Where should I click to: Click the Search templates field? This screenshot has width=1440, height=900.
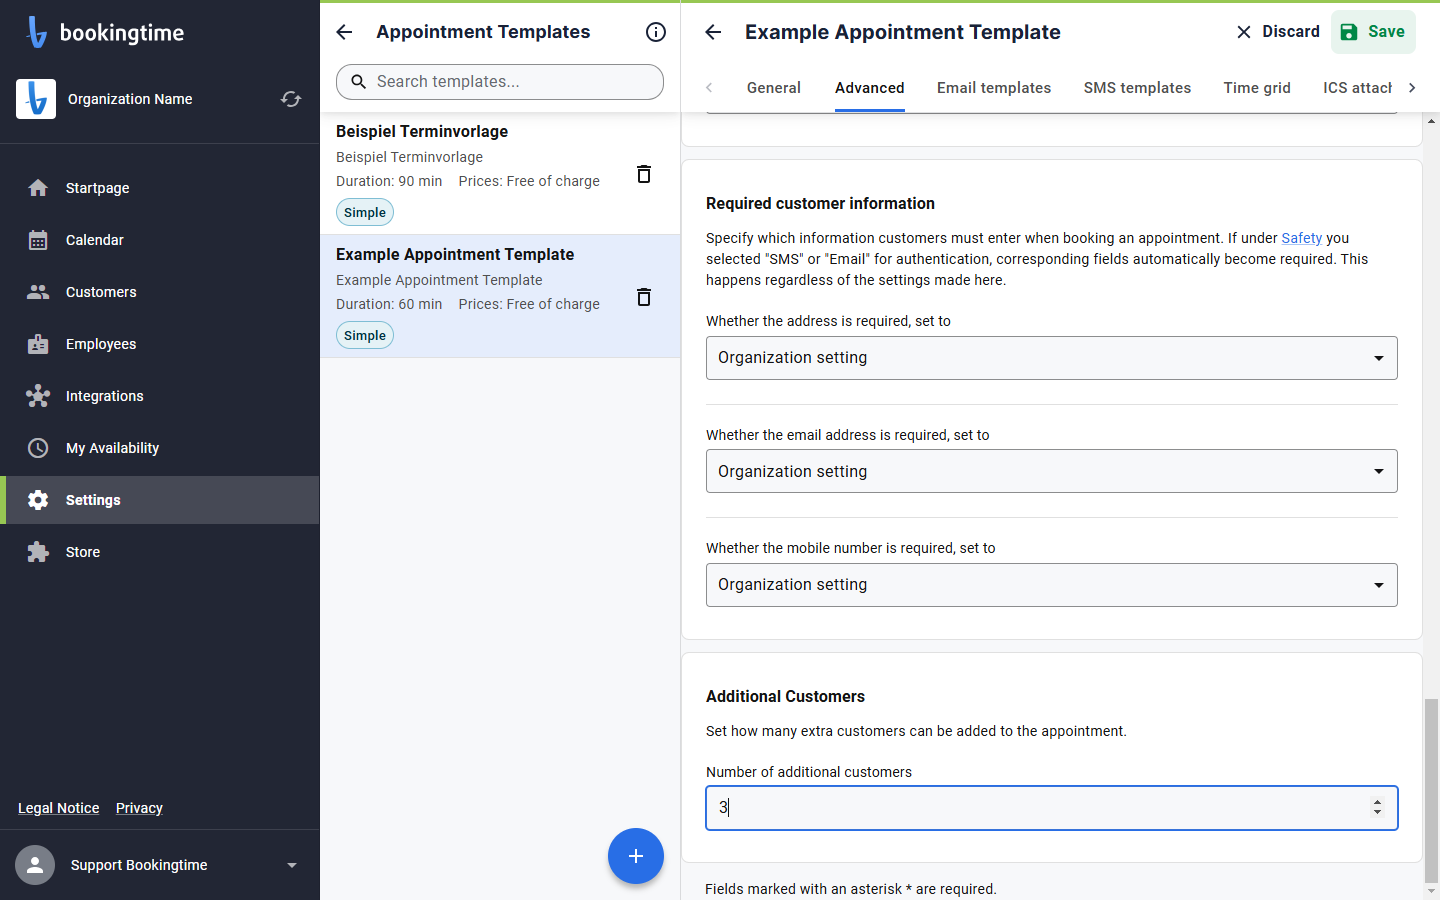pos(500,82)
